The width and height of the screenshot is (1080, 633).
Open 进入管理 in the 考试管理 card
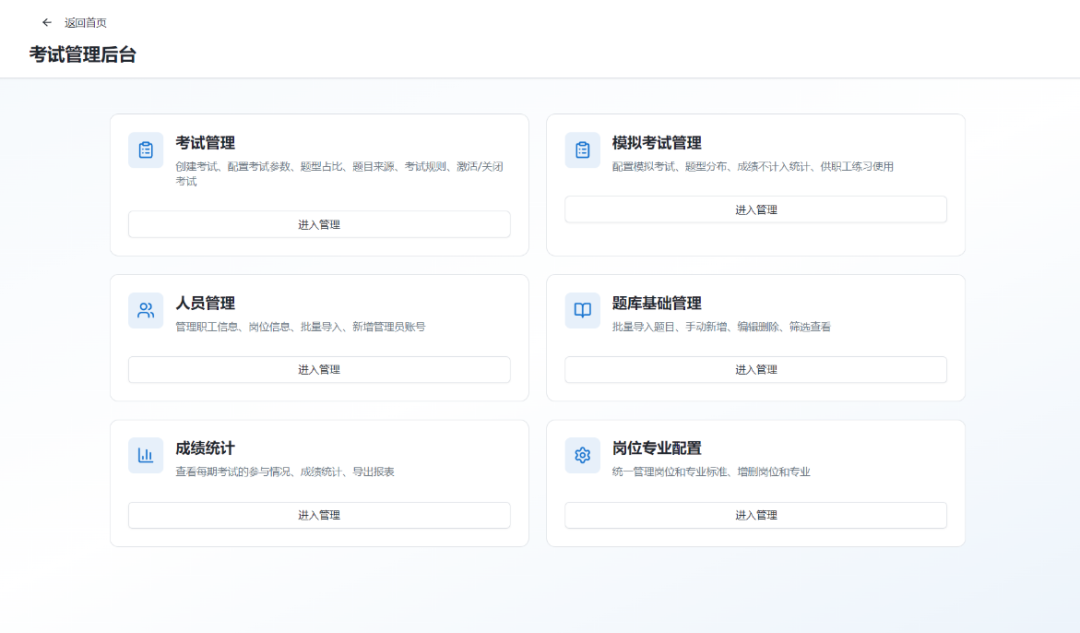coord(319,225)
